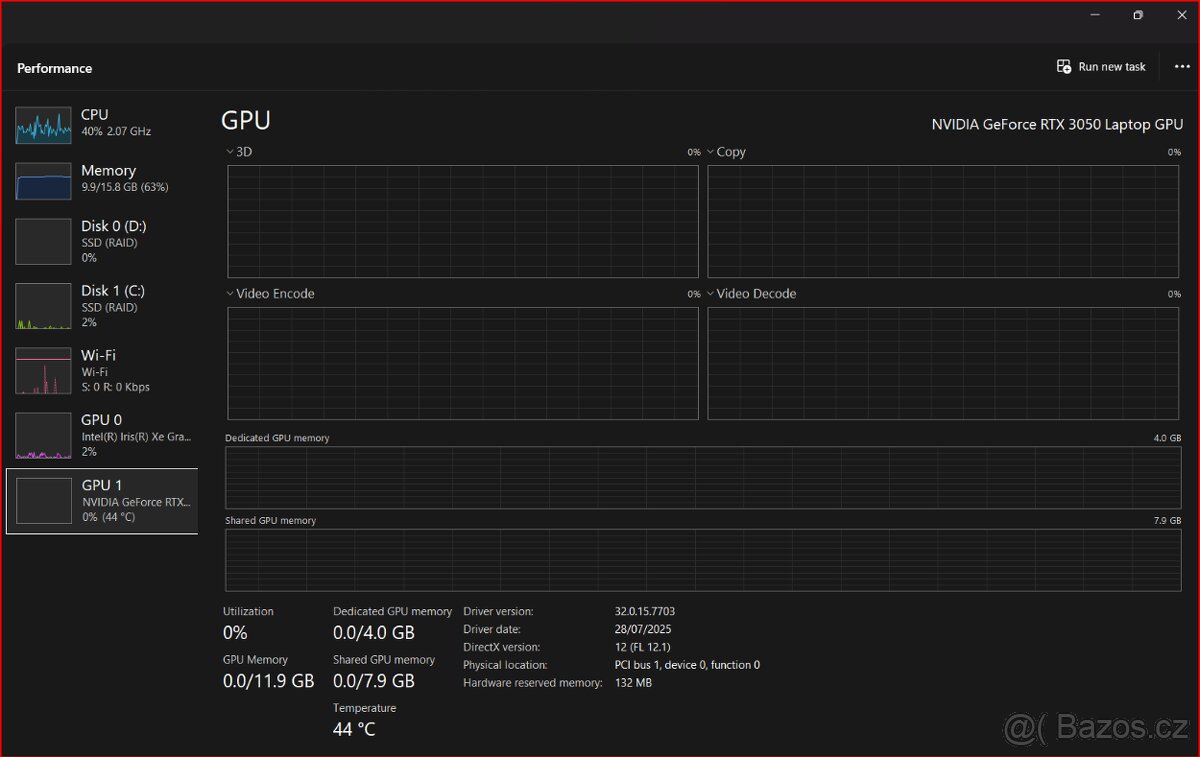The image size is (1200, 757).
Task: Click the Run new task label
Action: tap(1112, 67)
